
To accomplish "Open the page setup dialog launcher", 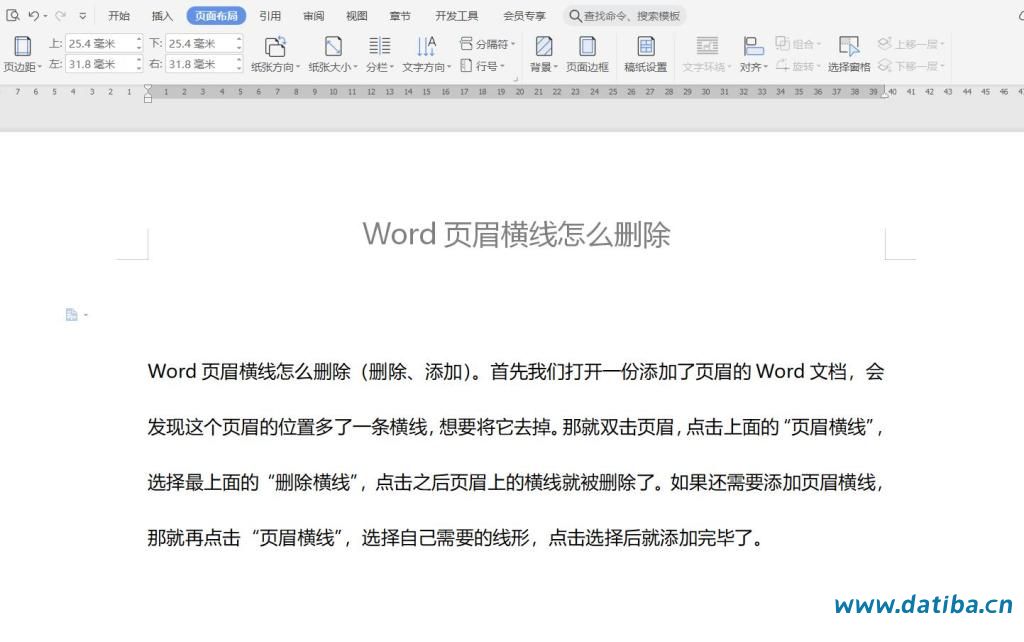I will [x=515, y=79].
